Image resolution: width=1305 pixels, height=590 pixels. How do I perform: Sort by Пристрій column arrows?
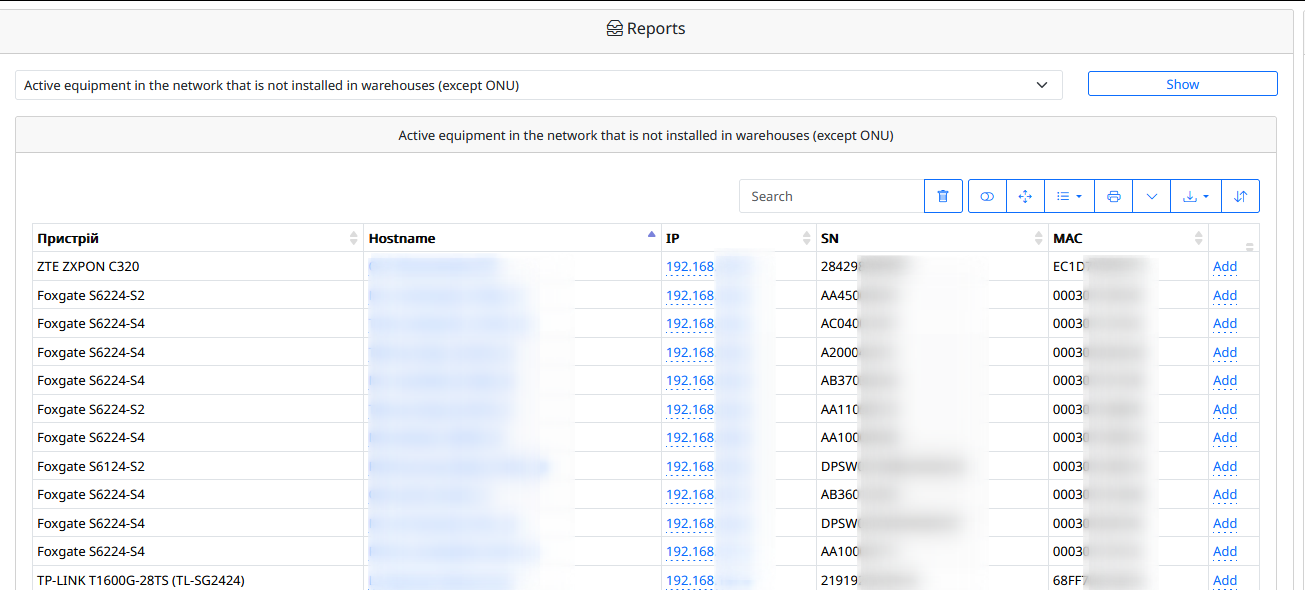pyautogui.click(x=353, y=238)
